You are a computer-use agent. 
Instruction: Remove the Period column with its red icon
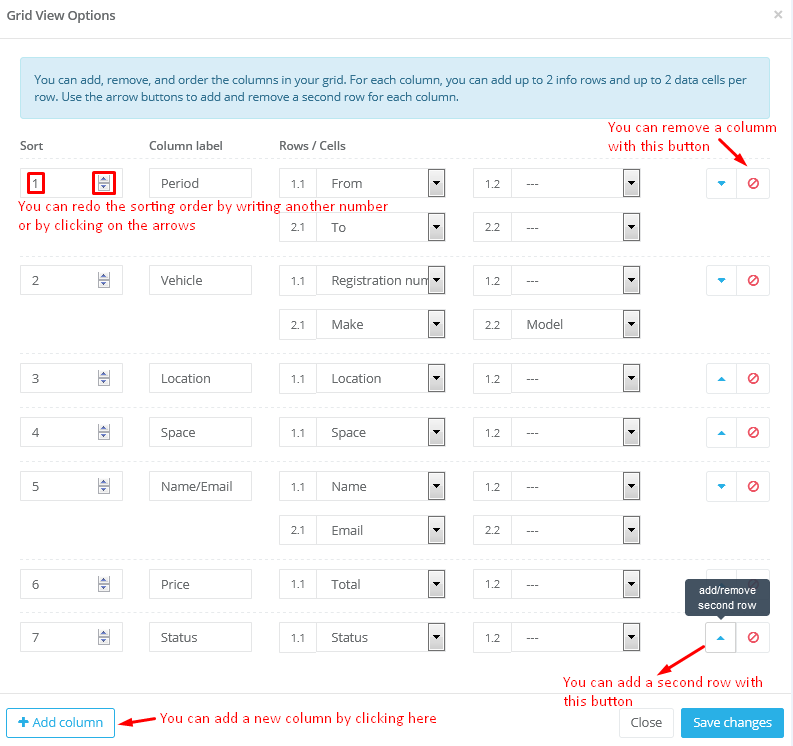[753, 184]
